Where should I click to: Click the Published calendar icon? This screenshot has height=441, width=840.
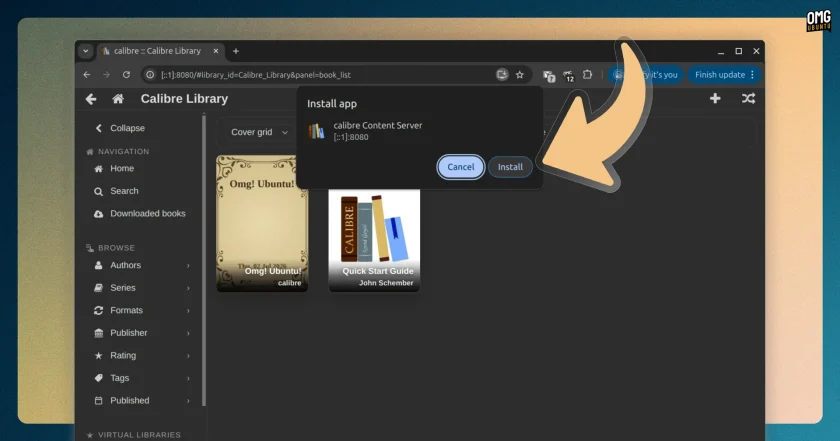pyautogui.click(x=99, y=401)
